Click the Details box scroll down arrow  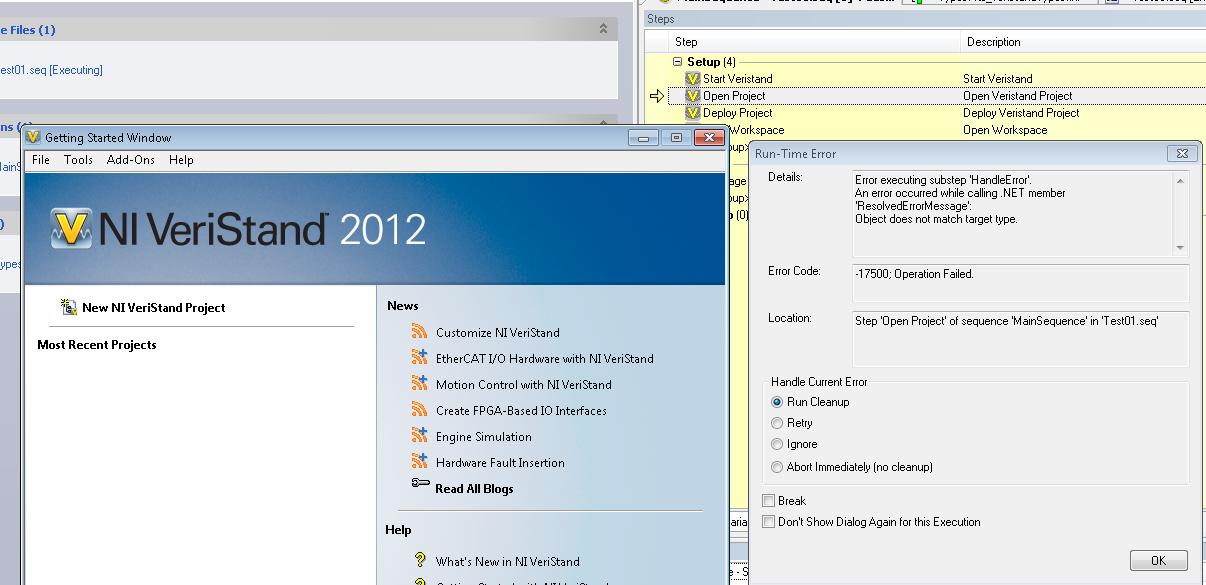[1180, 248]
